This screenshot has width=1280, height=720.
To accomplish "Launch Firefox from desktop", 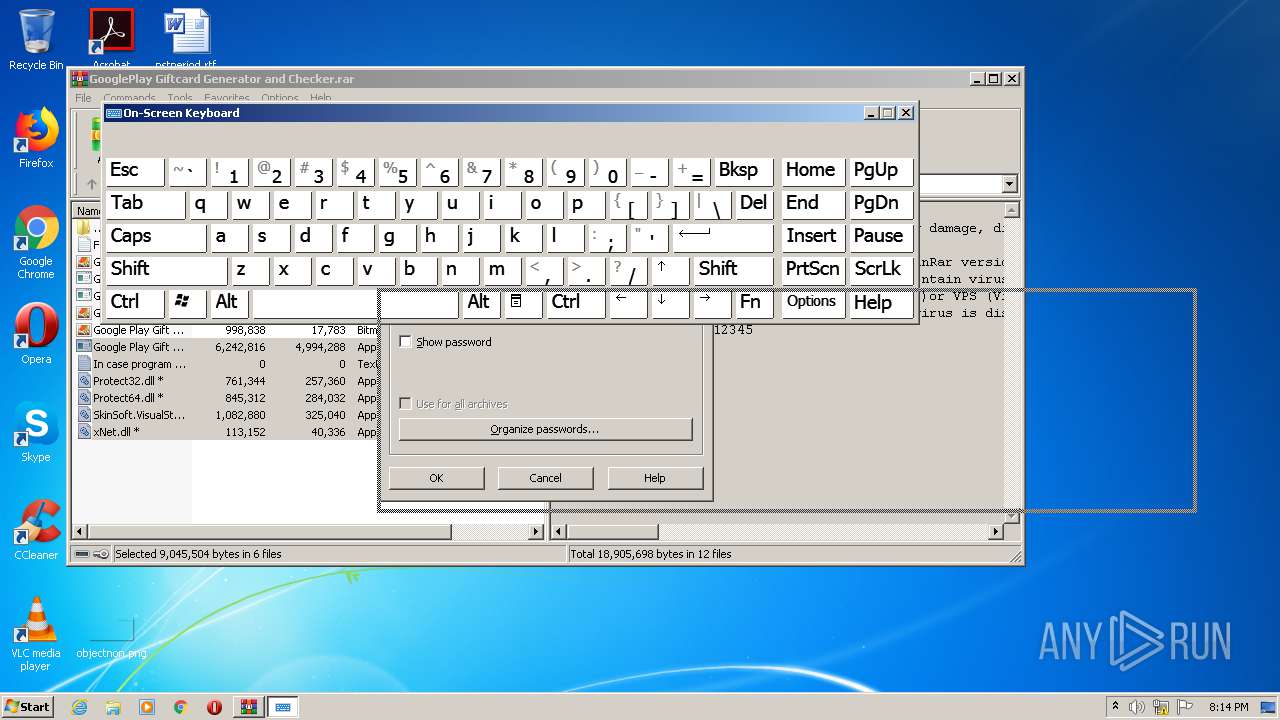I will [36, 138].
